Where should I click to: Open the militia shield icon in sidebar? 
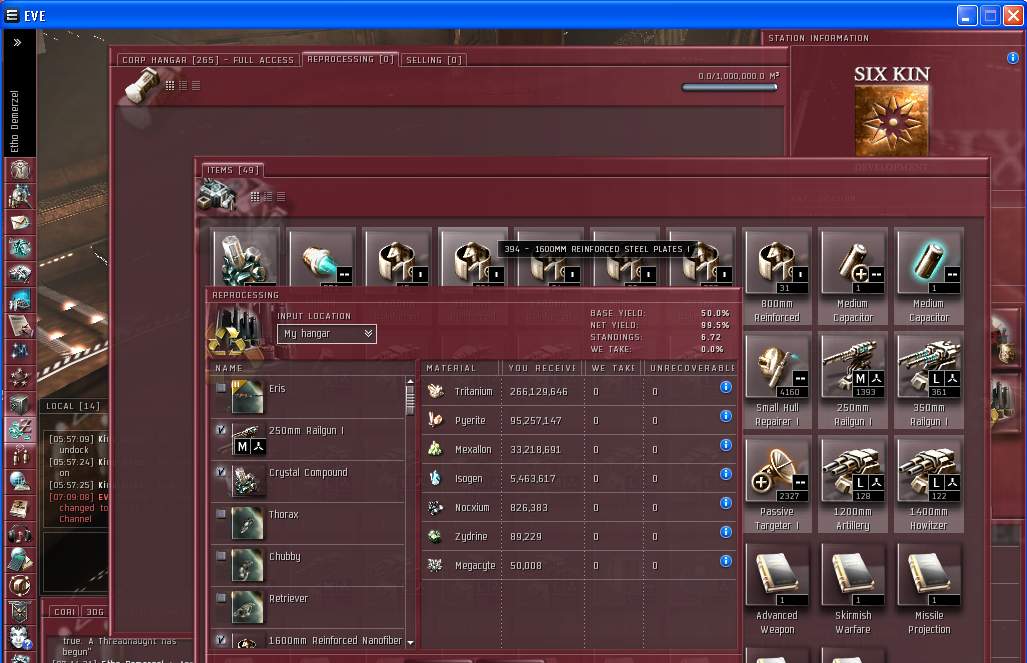click(x=20, y=611)
